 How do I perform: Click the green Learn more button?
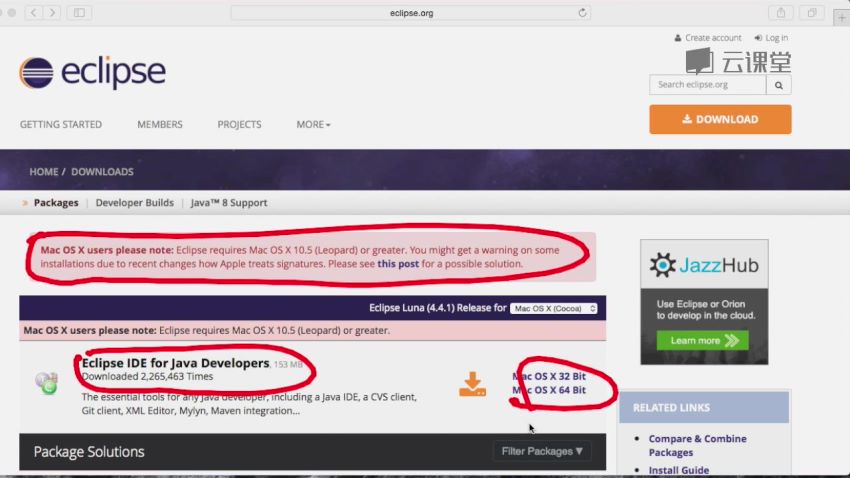coord(703,340)
